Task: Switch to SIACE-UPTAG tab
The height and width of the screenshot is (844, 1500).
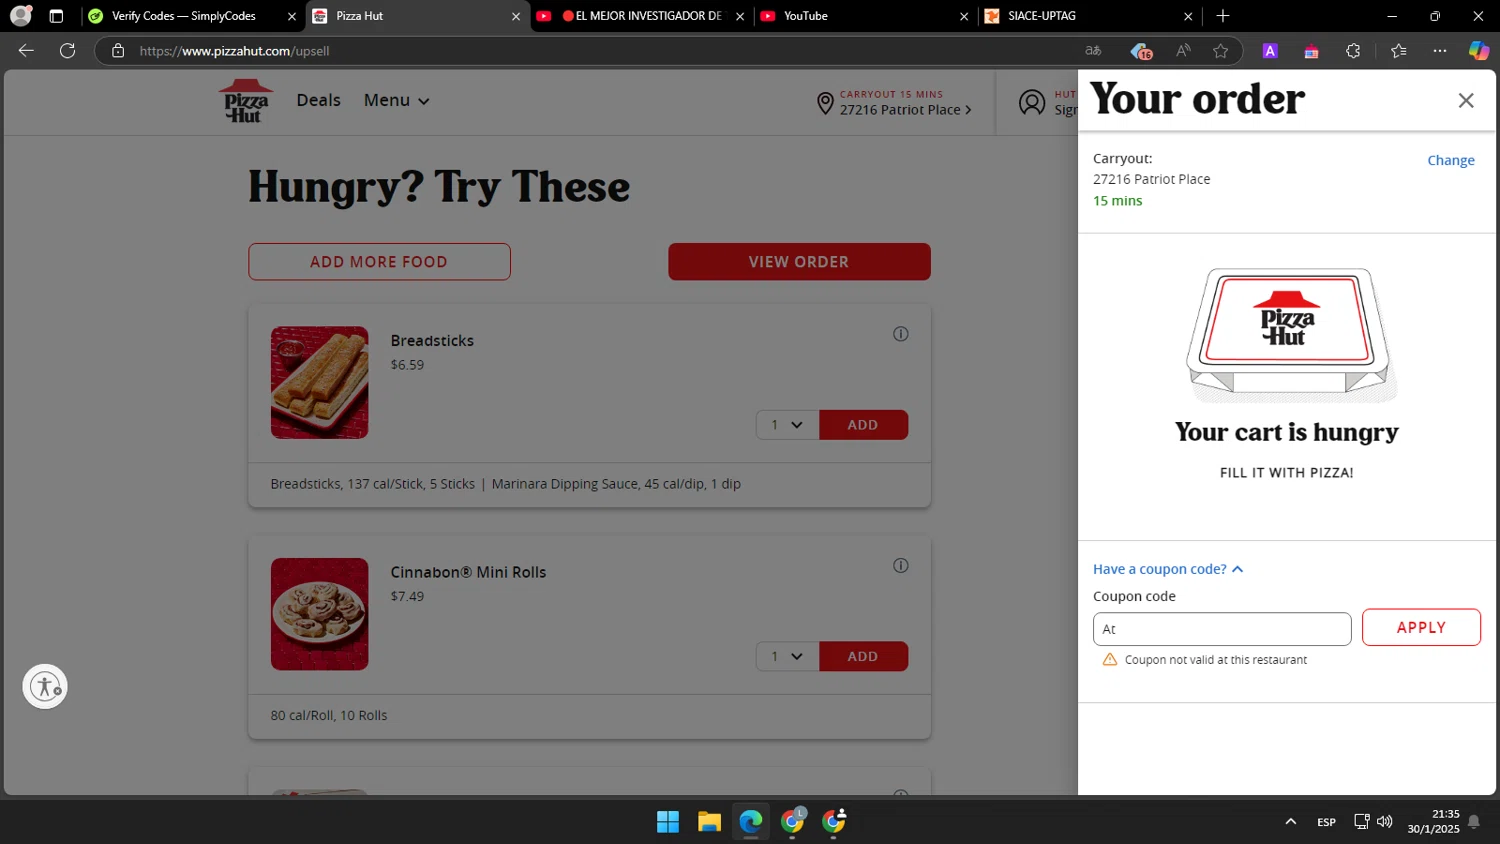Action: point(1087,16)
